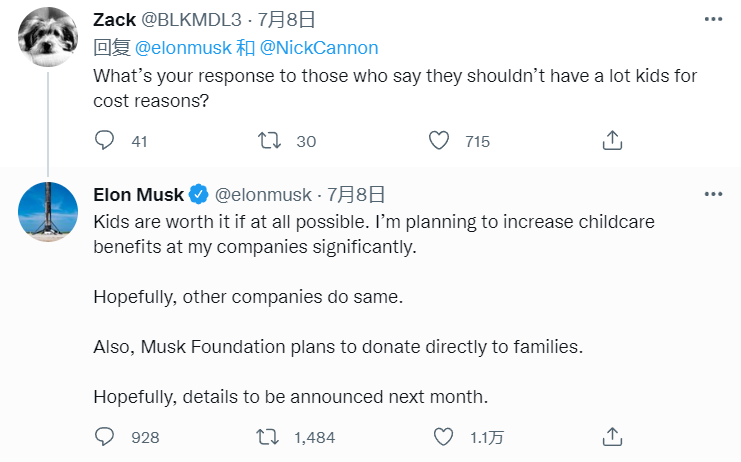Viewport: 741px width, 462px height.
Task: Share Zack's tweet
Action: pos(613,141)
